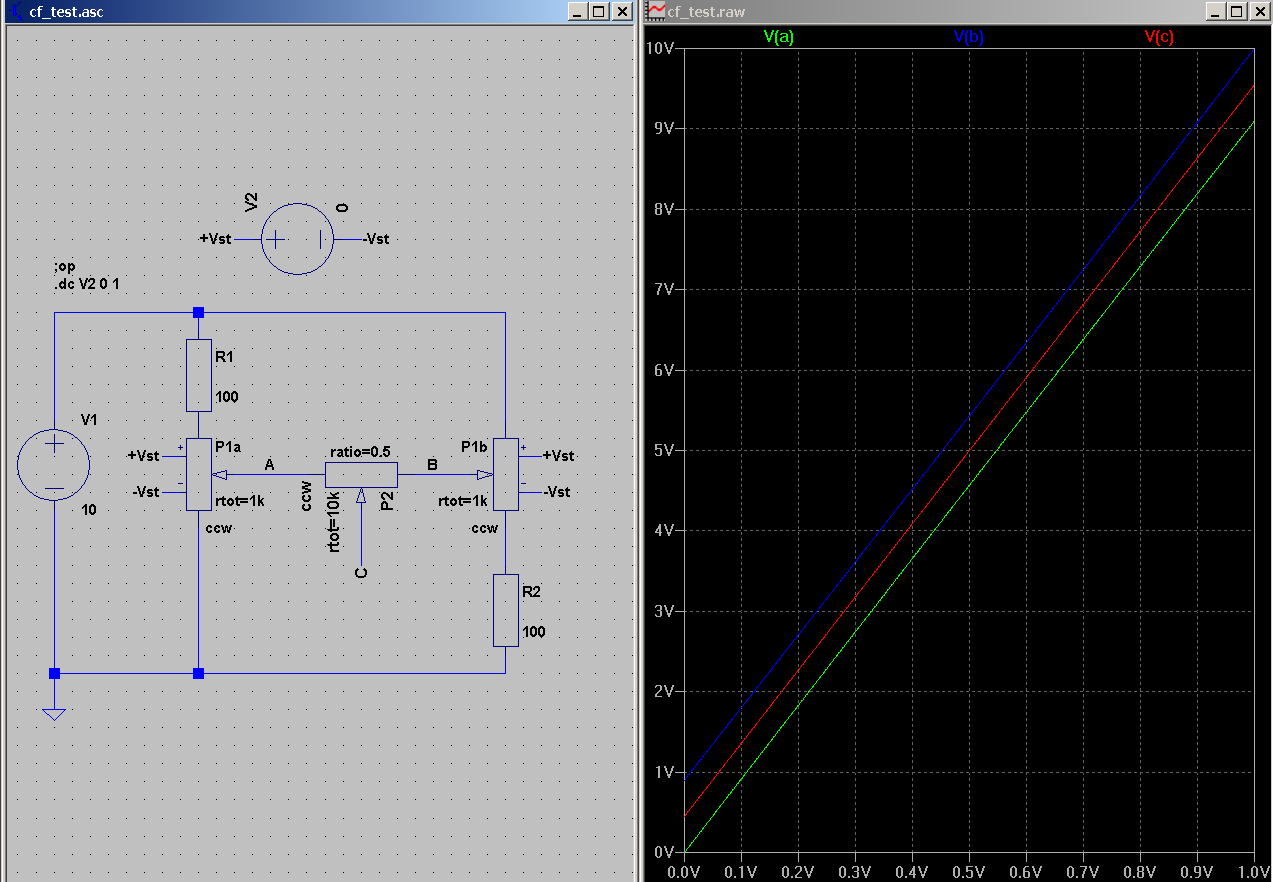Select the V1 voltage source symbol
This screenshot has height=882, width=1273.
pyautogui.click(x=54, y=465)
